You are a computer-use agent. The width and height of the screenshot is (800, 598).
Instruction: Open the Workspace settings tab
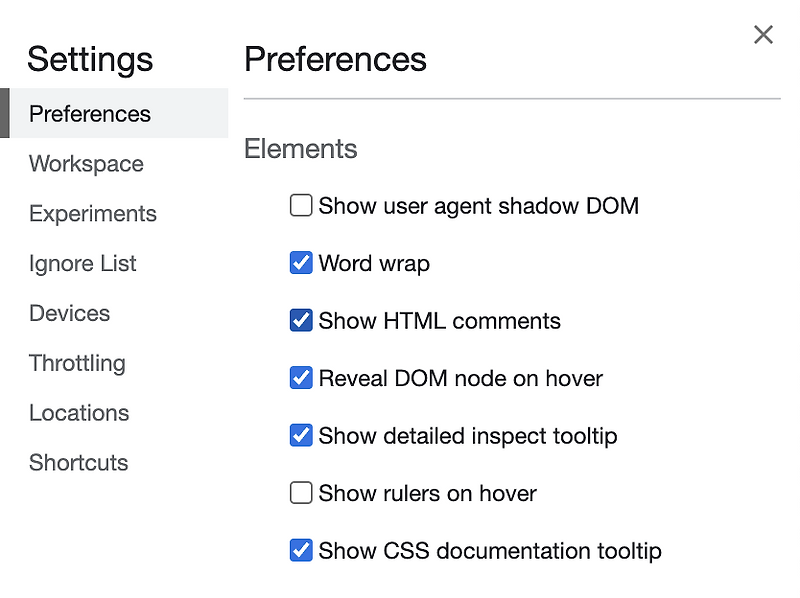coord(86,164)
